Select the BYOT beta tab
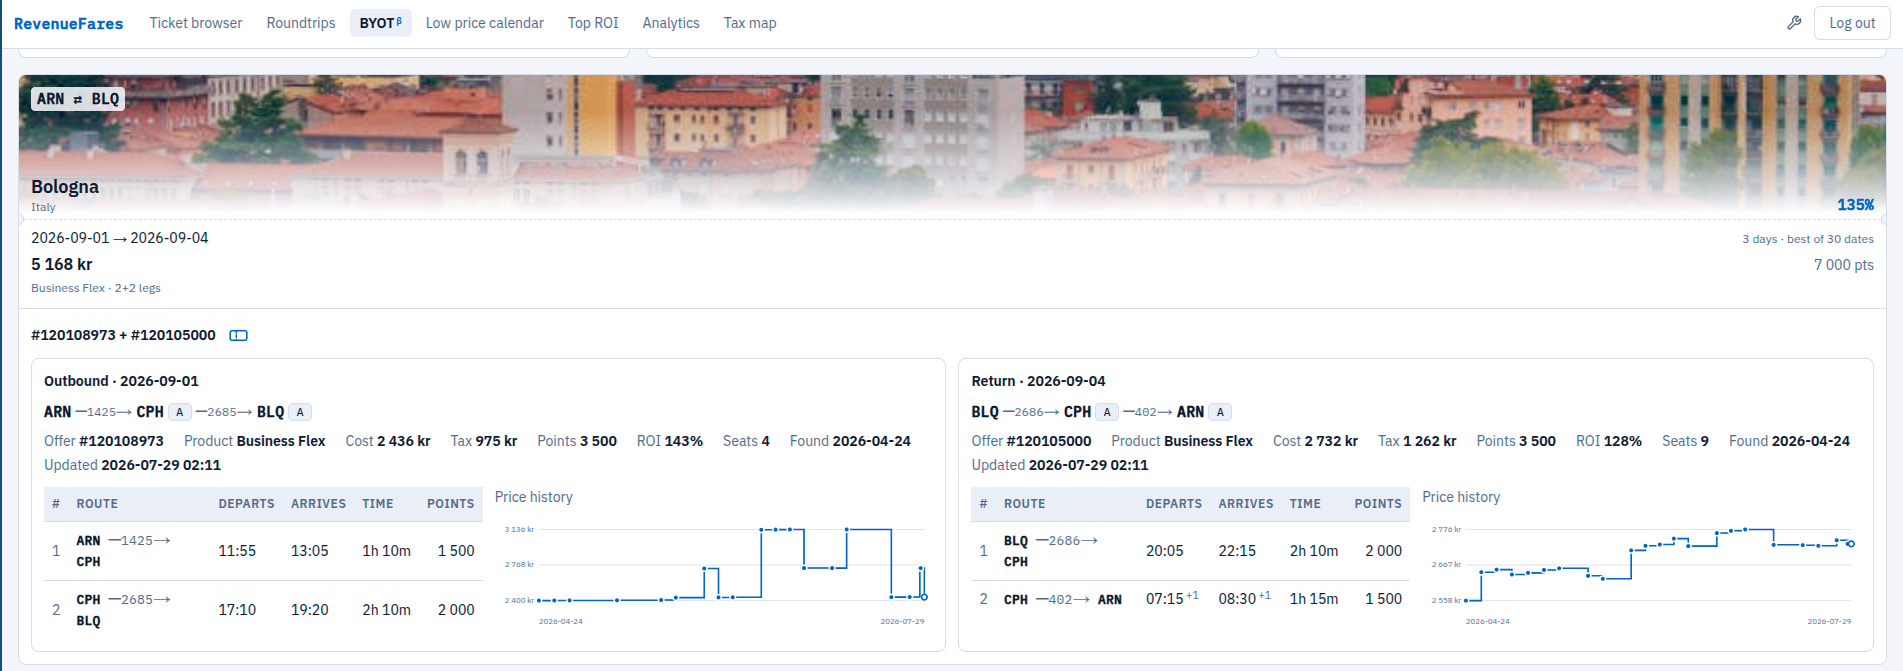1903x671 pixels. pos(380,23)
